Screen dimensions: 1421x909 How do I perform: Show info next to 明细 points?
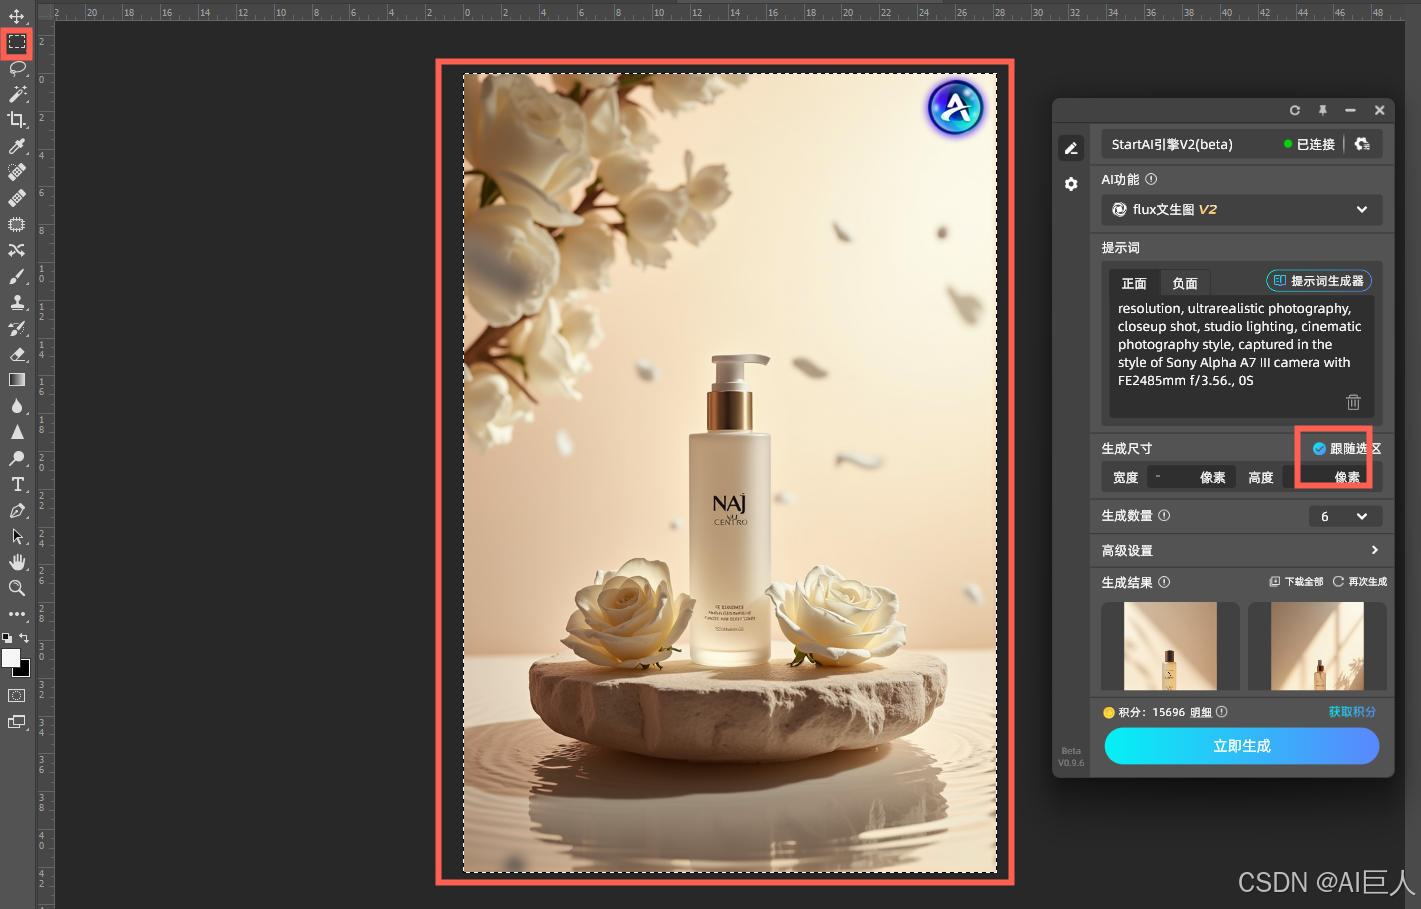pyautogui.click(x=1222, y=712)
